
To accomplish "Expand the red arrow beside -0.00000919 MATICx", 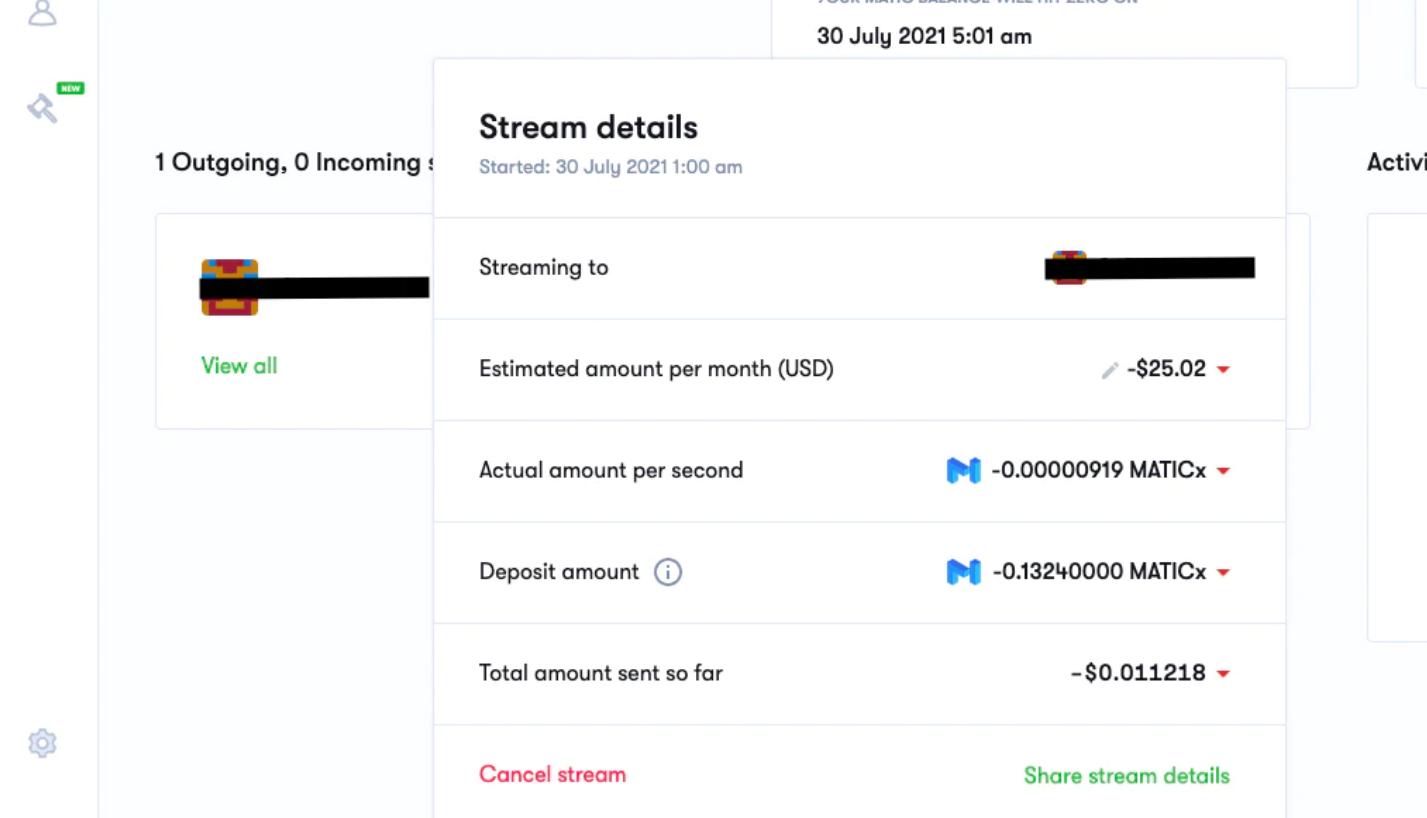I will (1223, 471).
